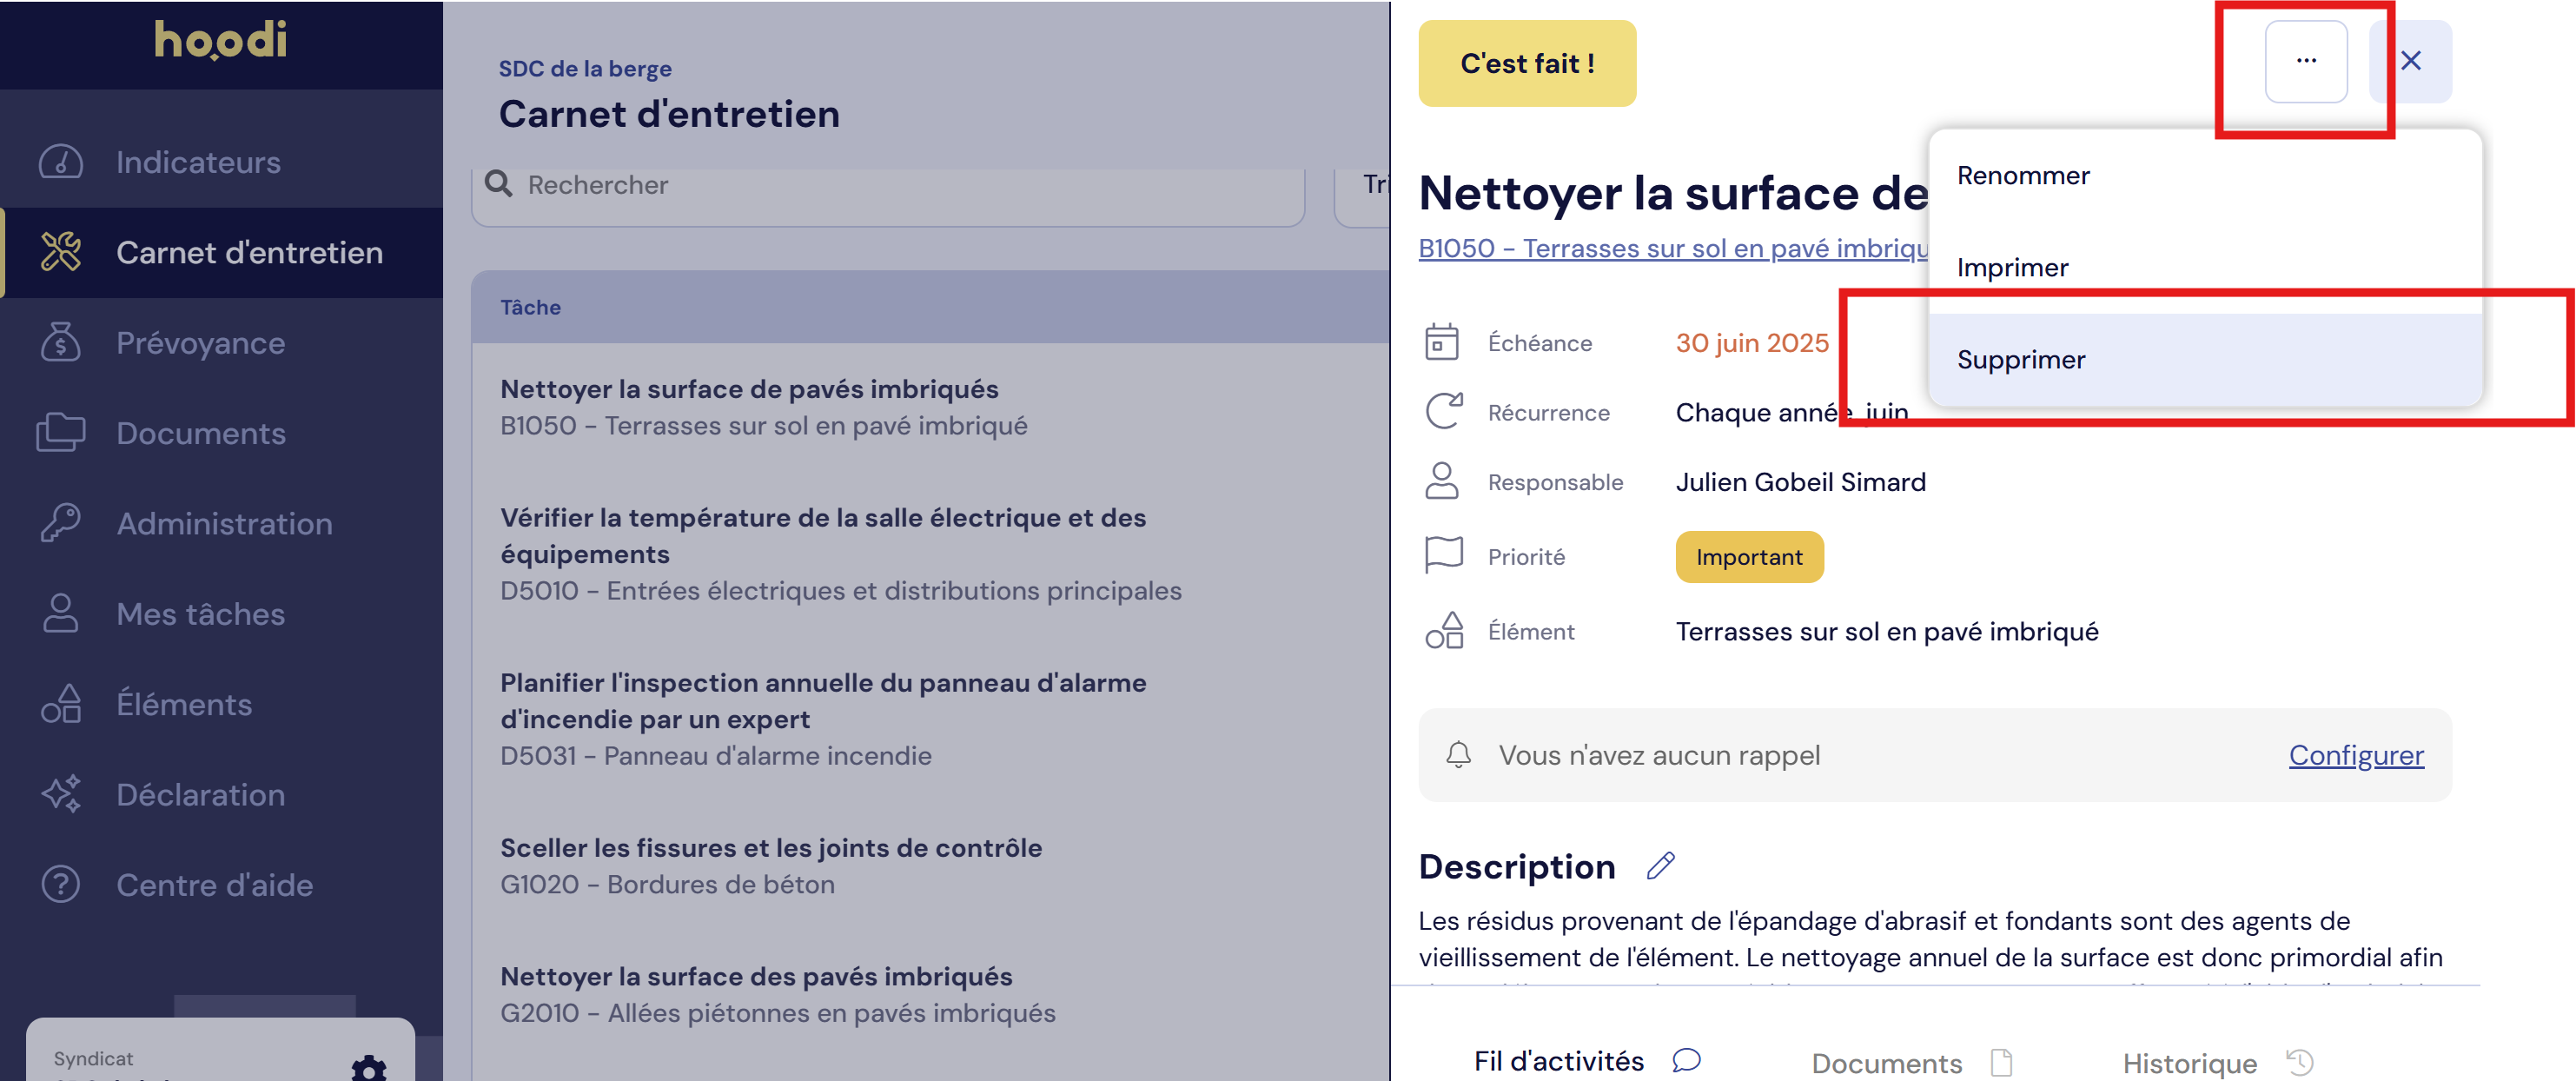Viewport: 2576px width, 1081px height.
Task: Click the Important priority badge
Action: (x=1748, y=557)
